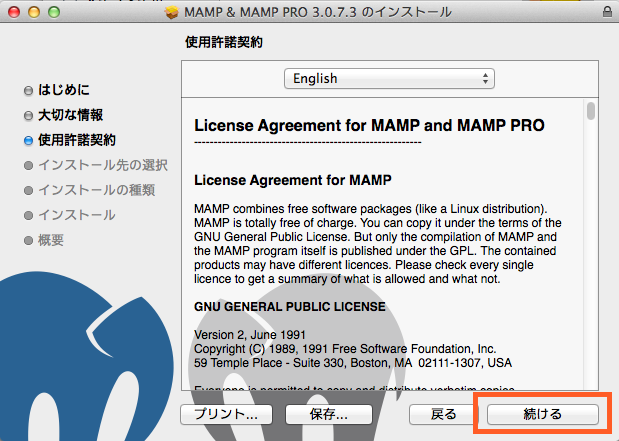Viewport: 619px width, 441px height.
Task: Click the License Agreement for MAMP heading text
Action: pos(292,181)
